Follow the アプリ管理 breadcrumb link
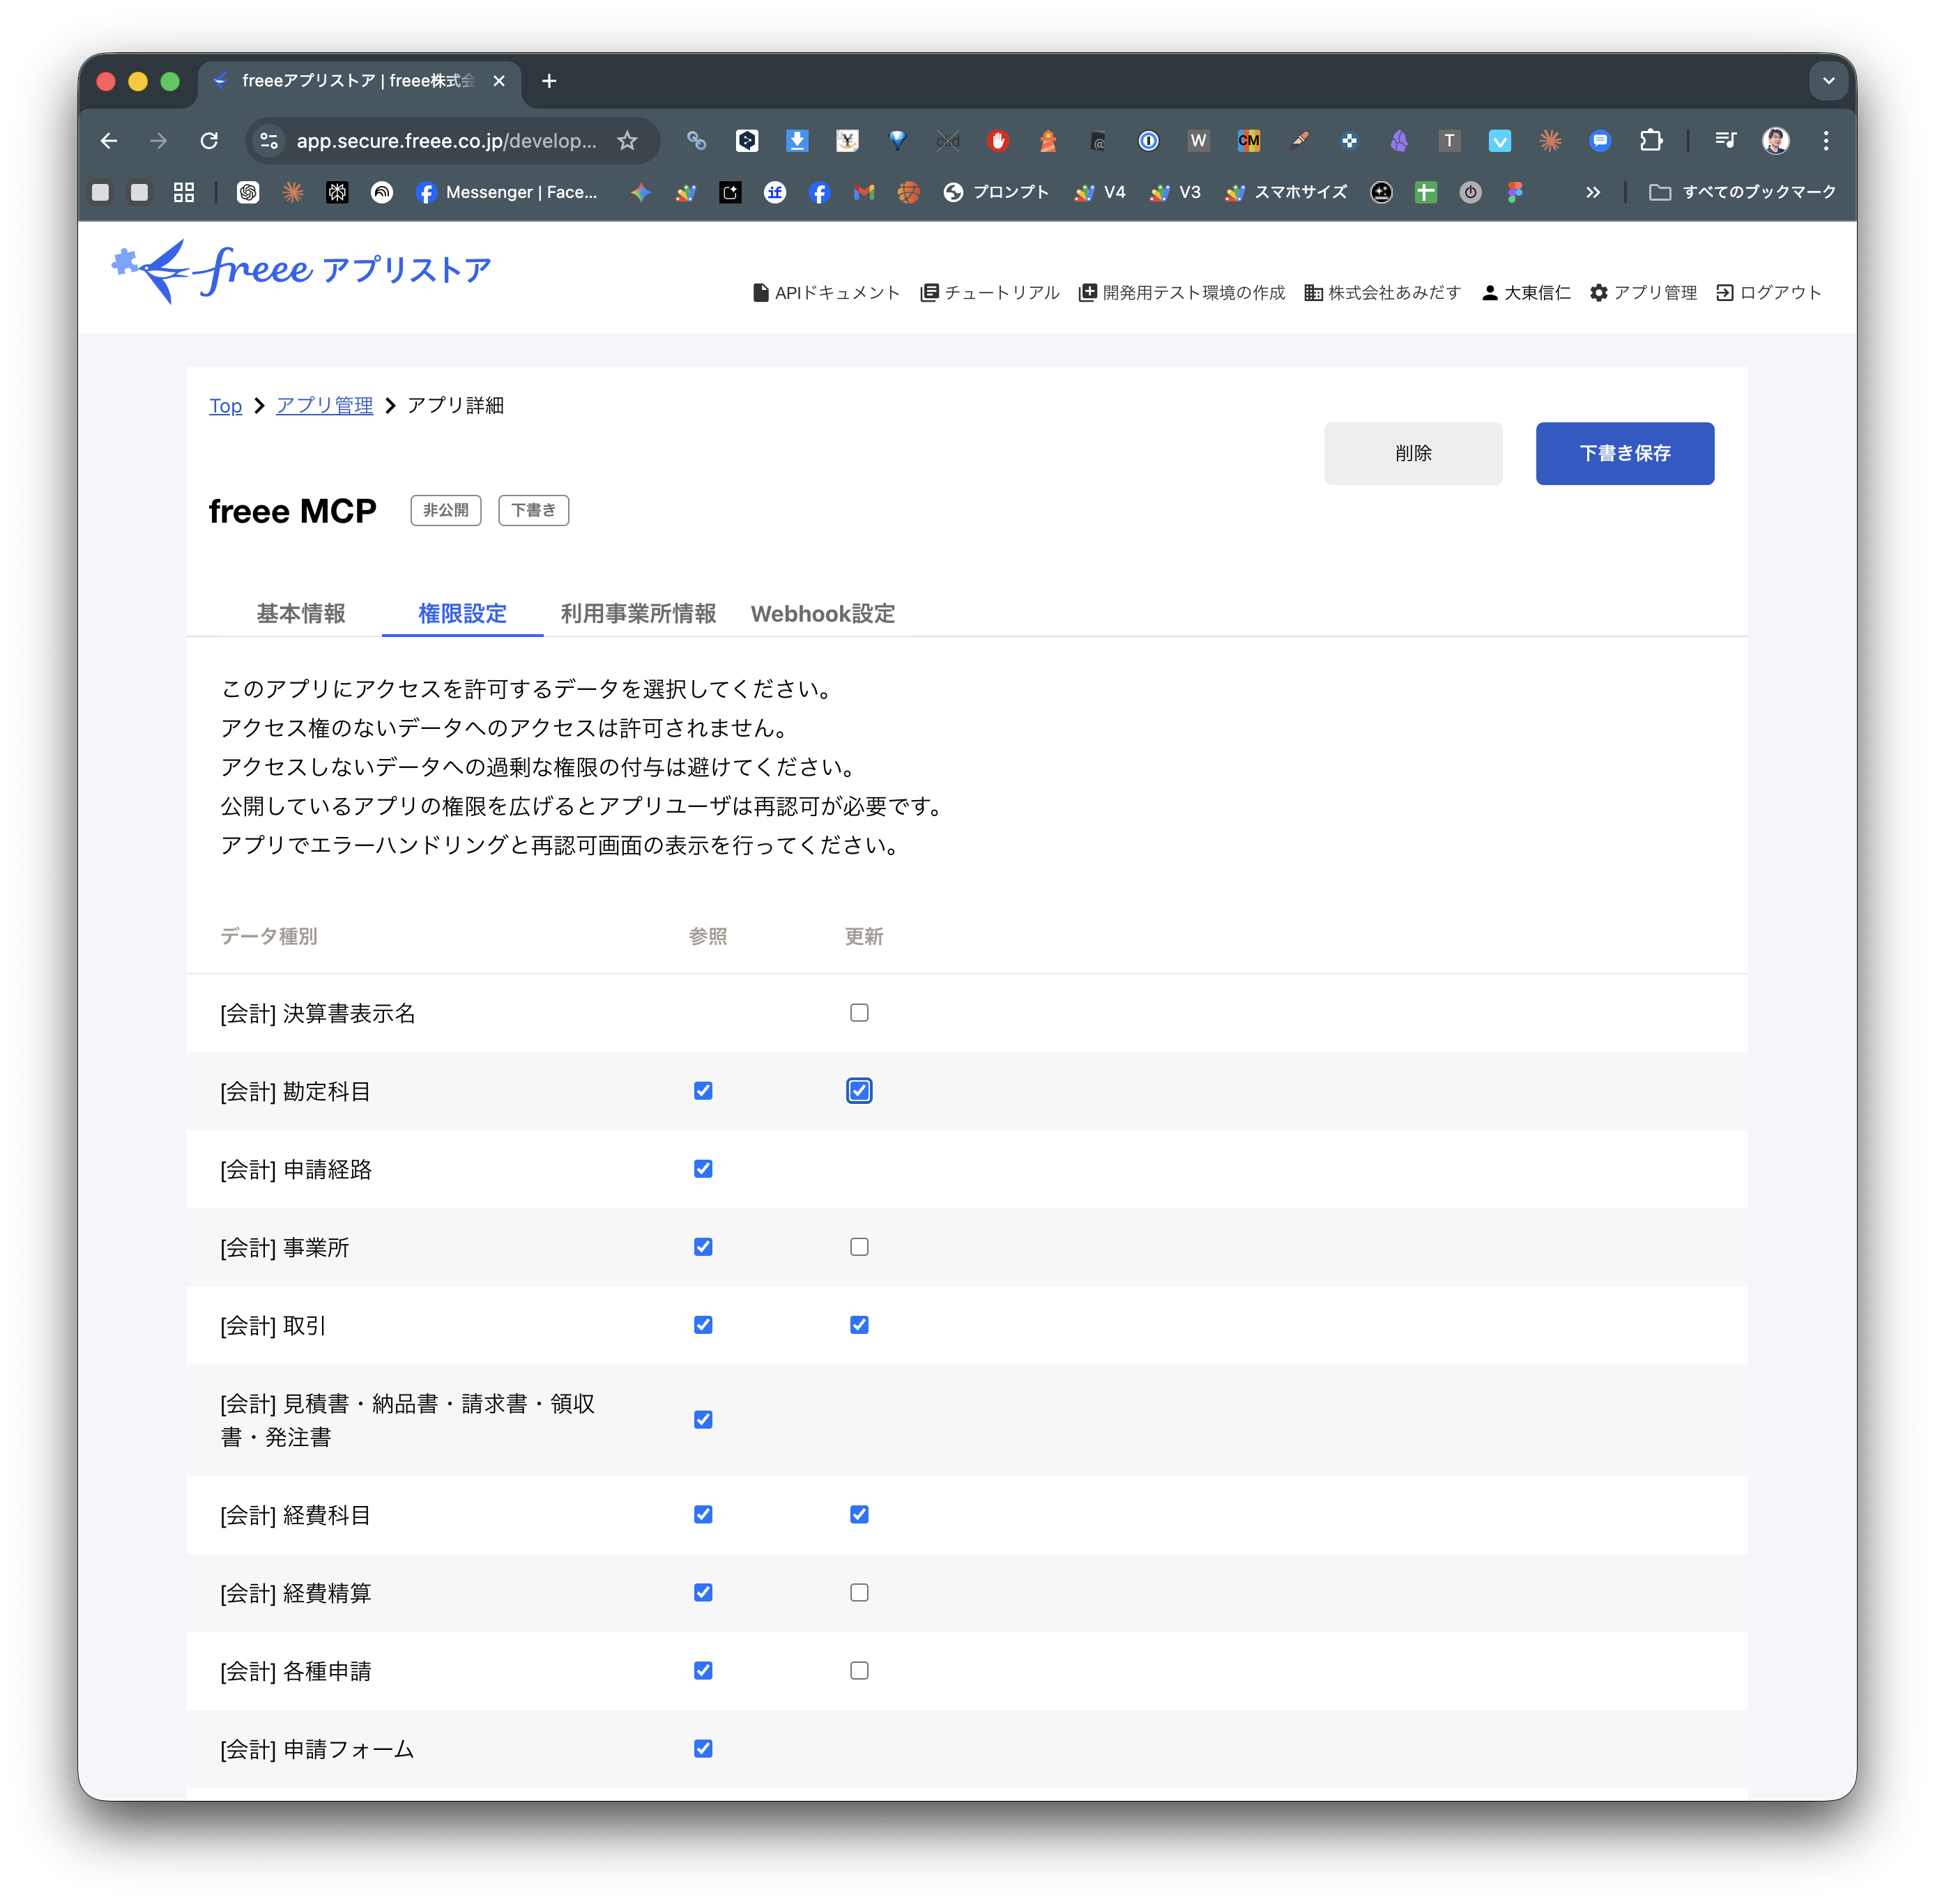Image resolution: width=1935 pixels, height=1904 pixels. pyautogui.click(x=324, y=406)
